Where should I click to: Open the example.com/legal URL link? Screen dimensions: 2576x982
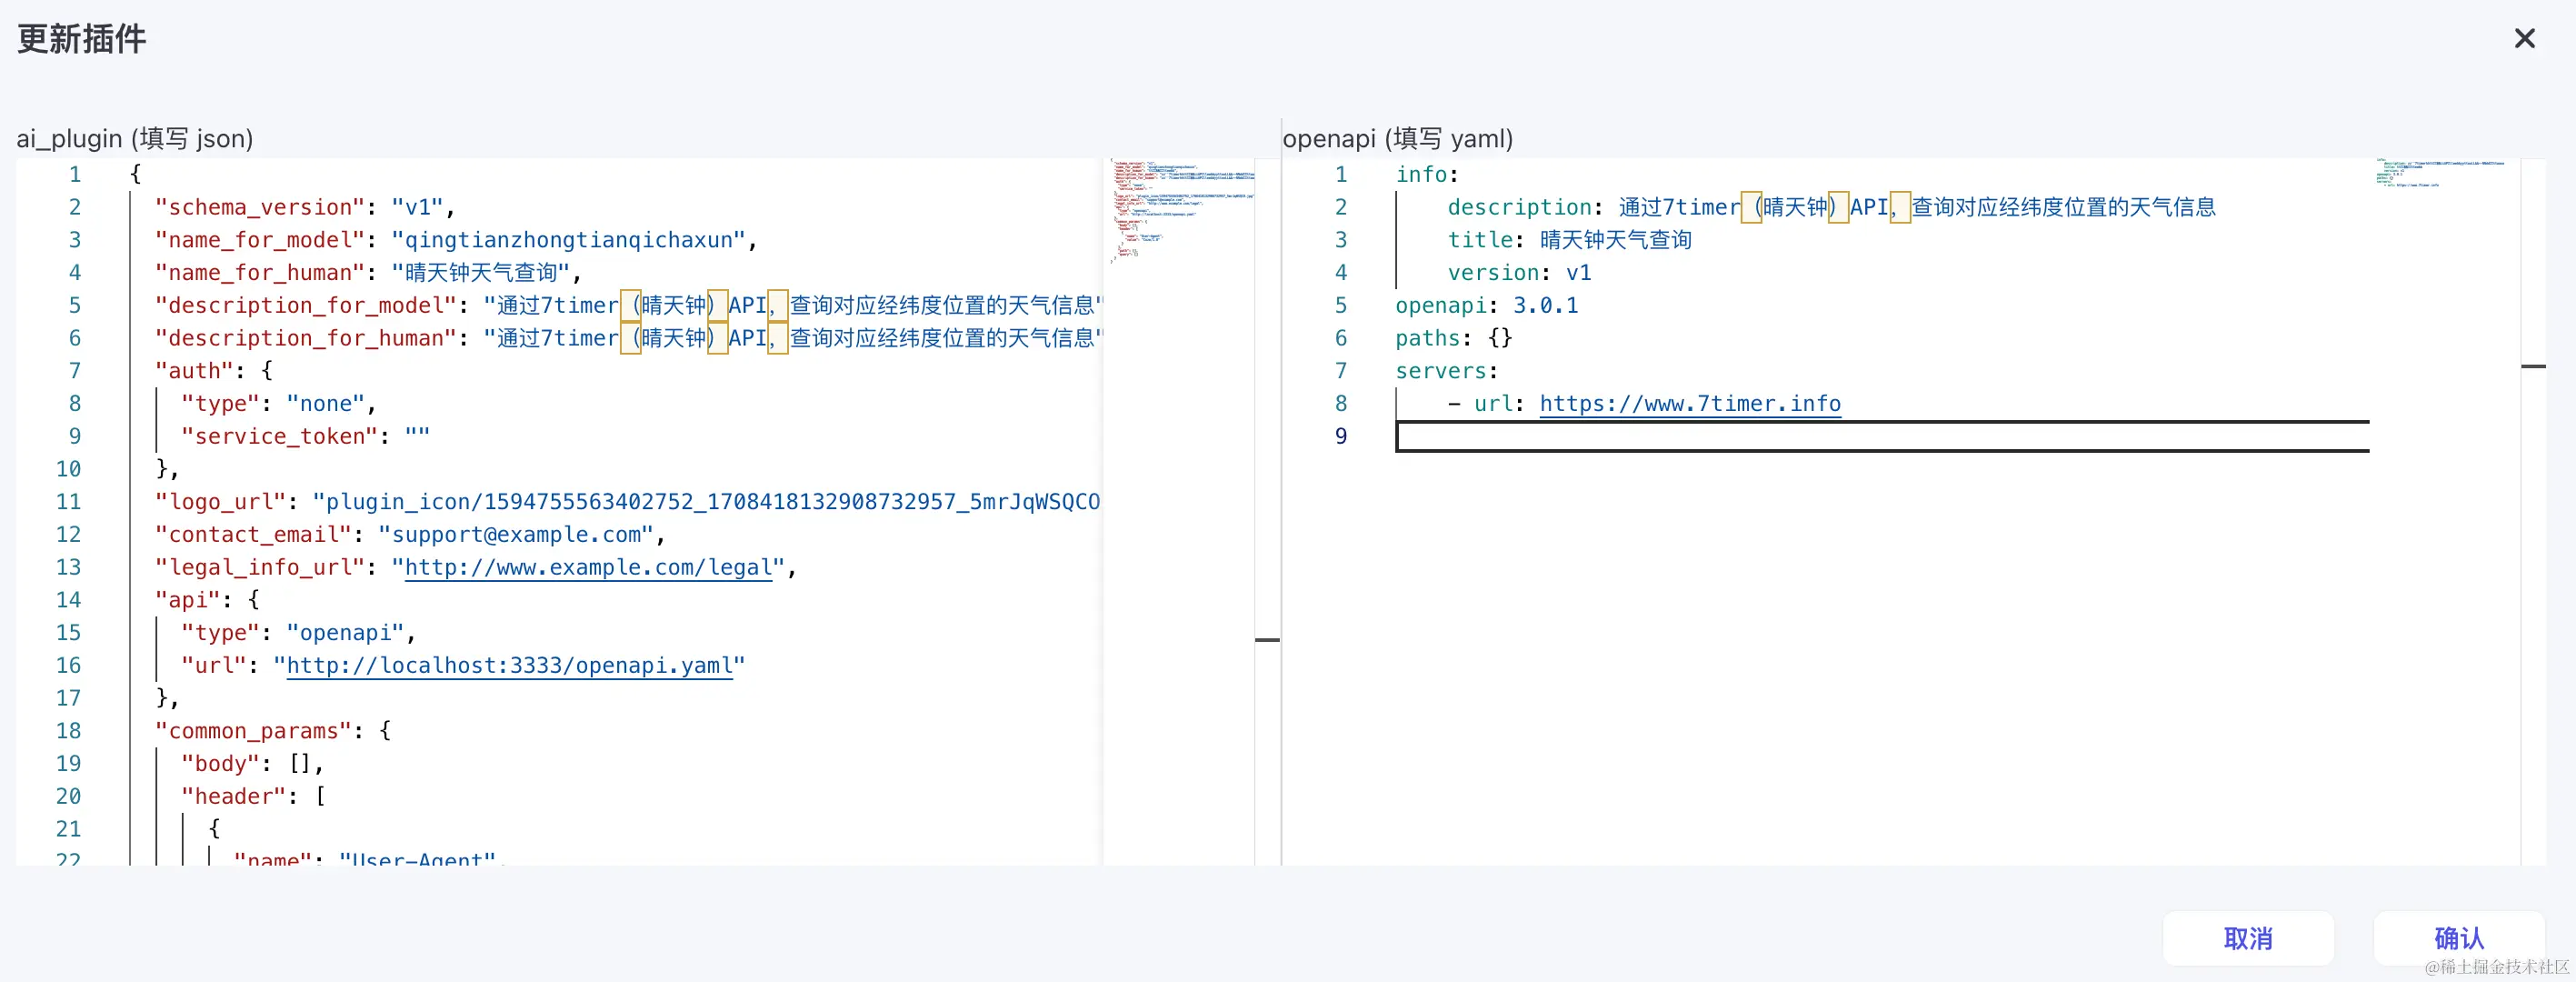coord(588,567)
